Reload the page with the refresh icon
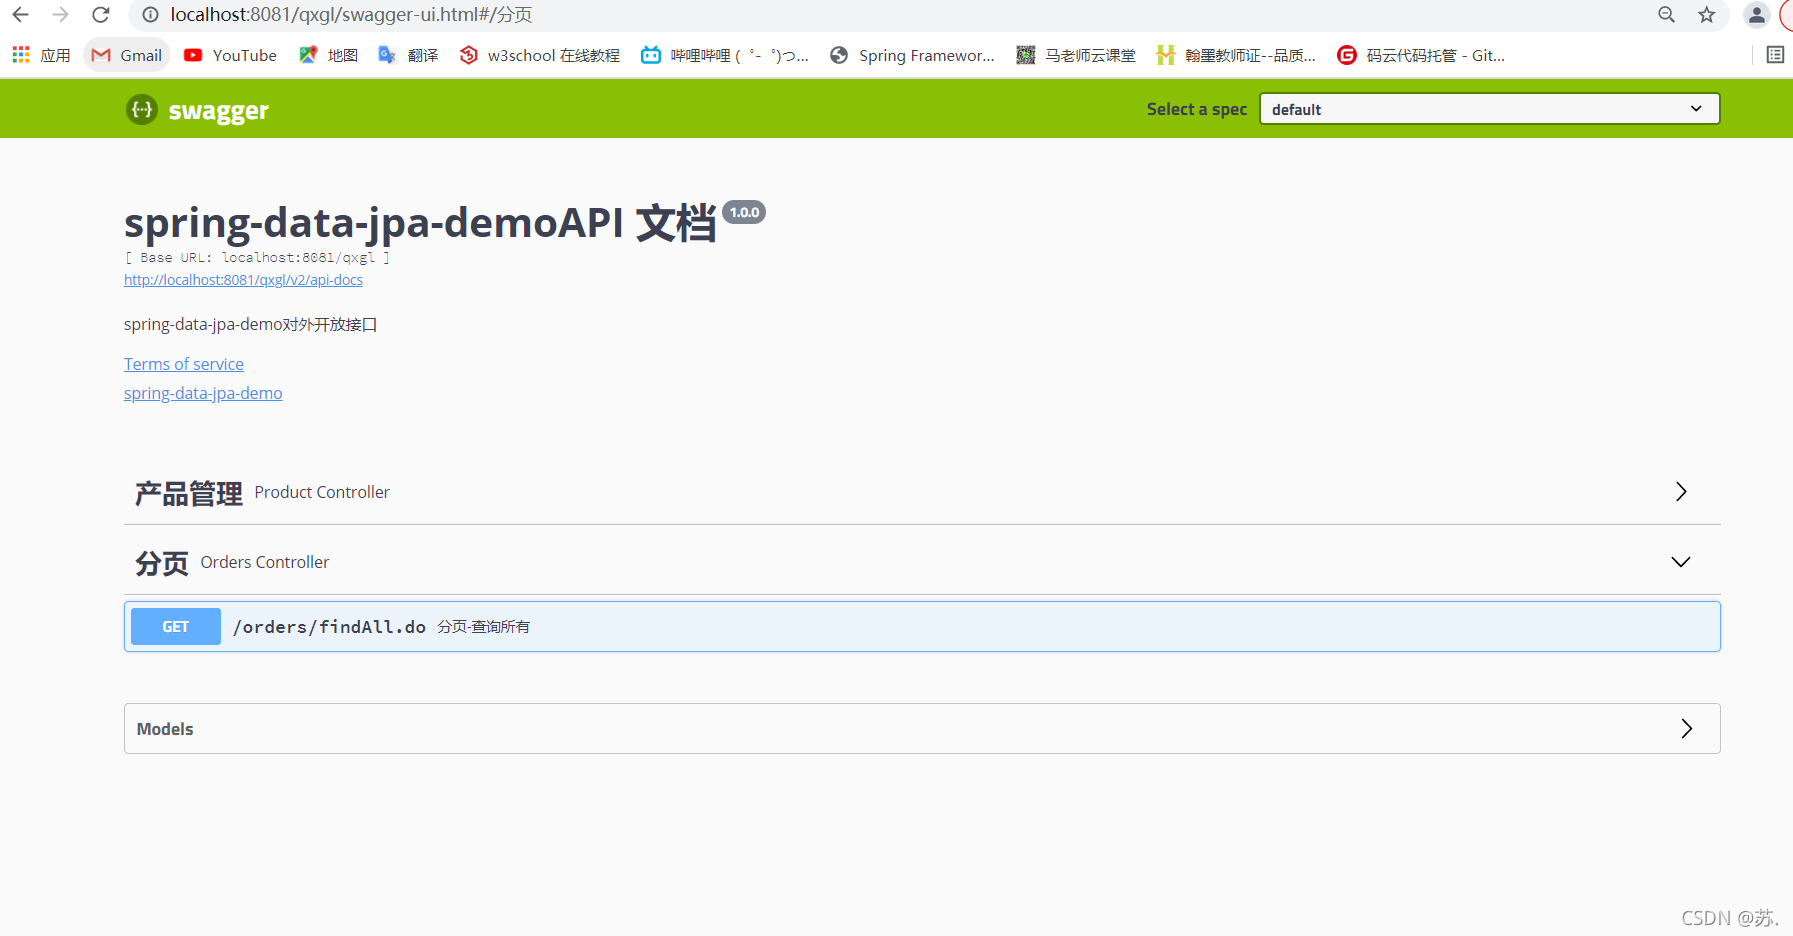 click(x=101, y=15)
